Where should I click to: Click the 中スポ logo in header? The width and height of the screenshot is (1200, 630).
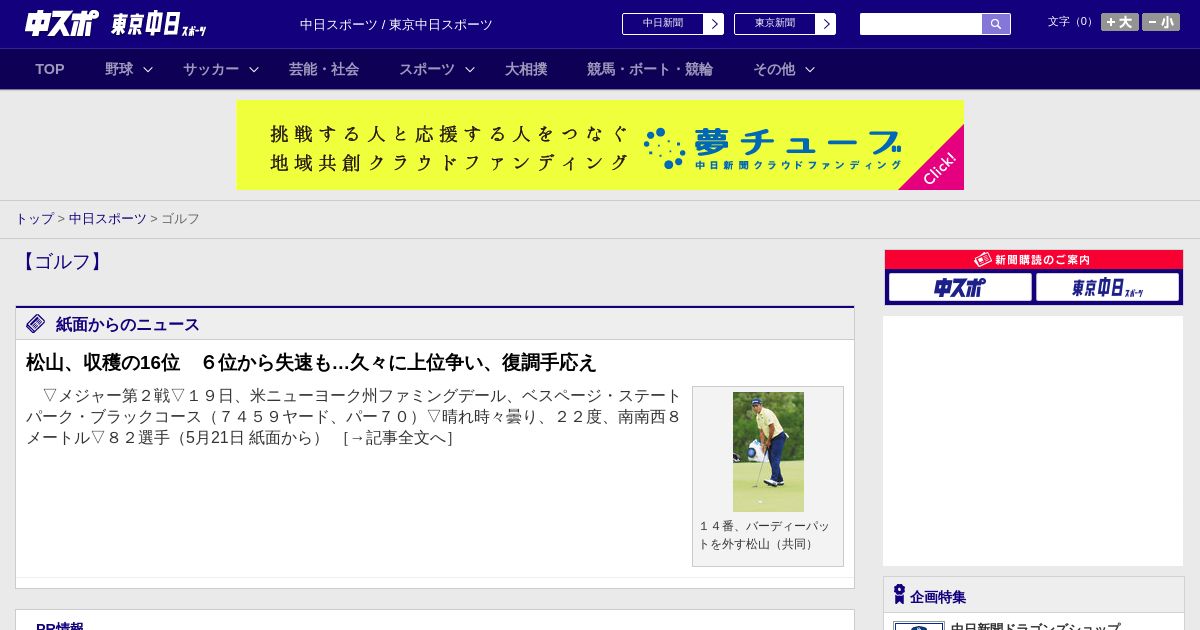pos(61,23)
